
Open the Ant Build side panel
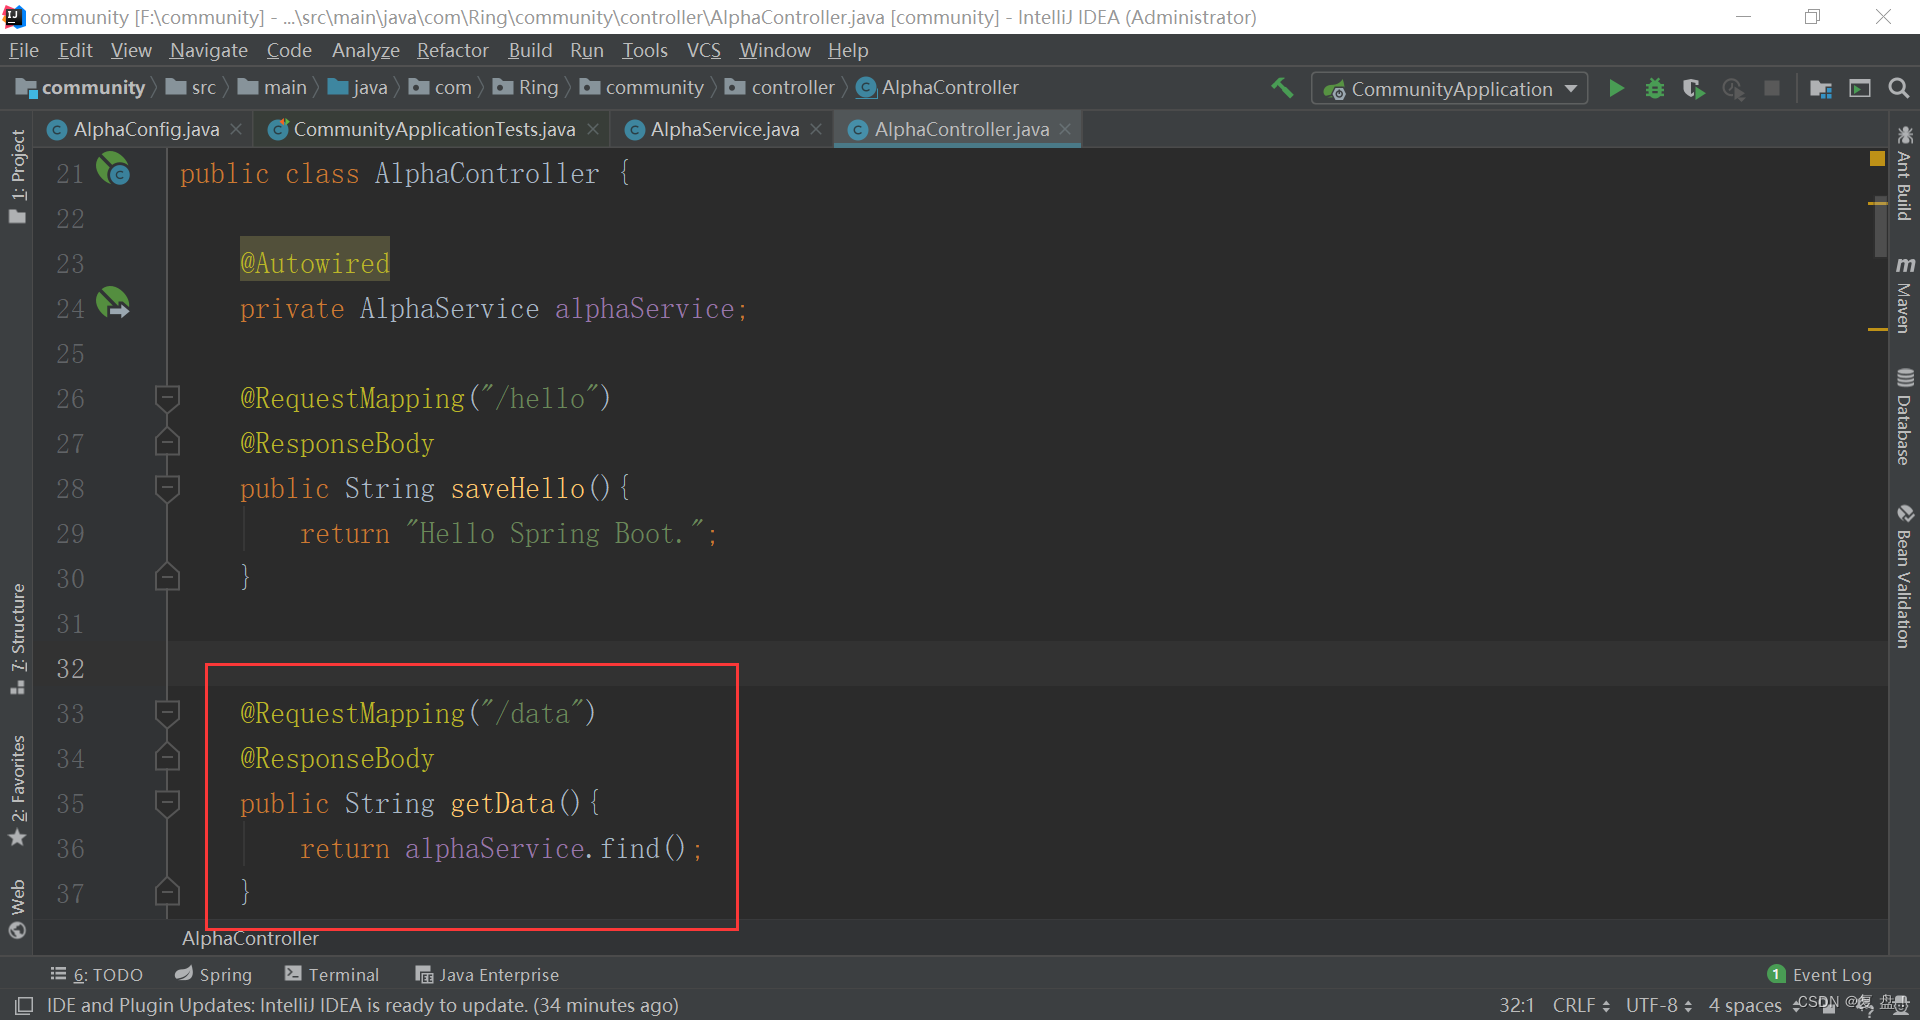[1904, 173]
